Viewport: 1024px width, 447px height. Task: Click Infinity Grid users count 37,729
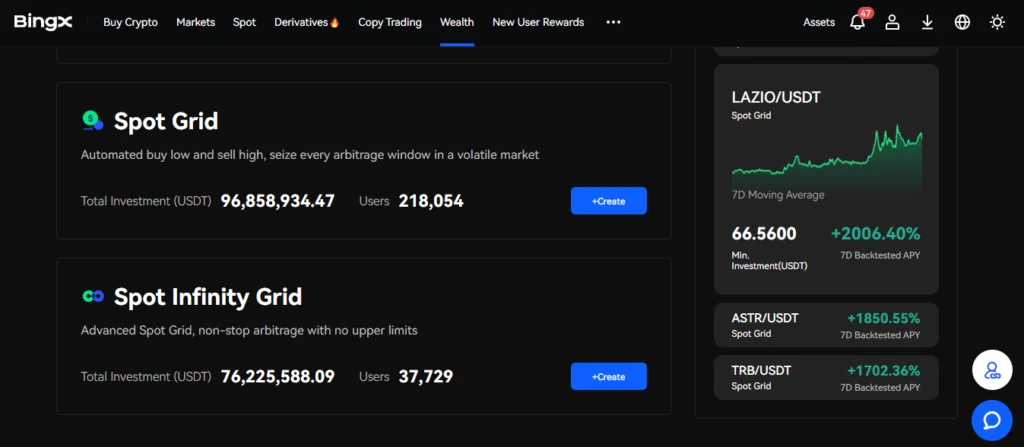tap(426, 376)
